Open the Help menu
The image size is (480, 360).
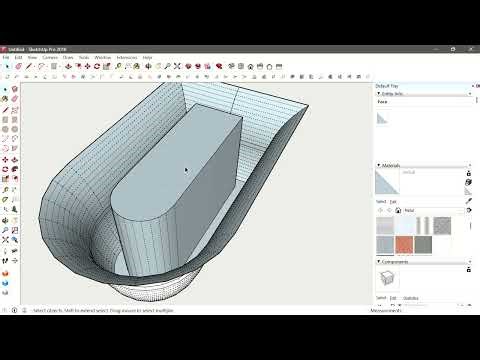click(147, 58)
